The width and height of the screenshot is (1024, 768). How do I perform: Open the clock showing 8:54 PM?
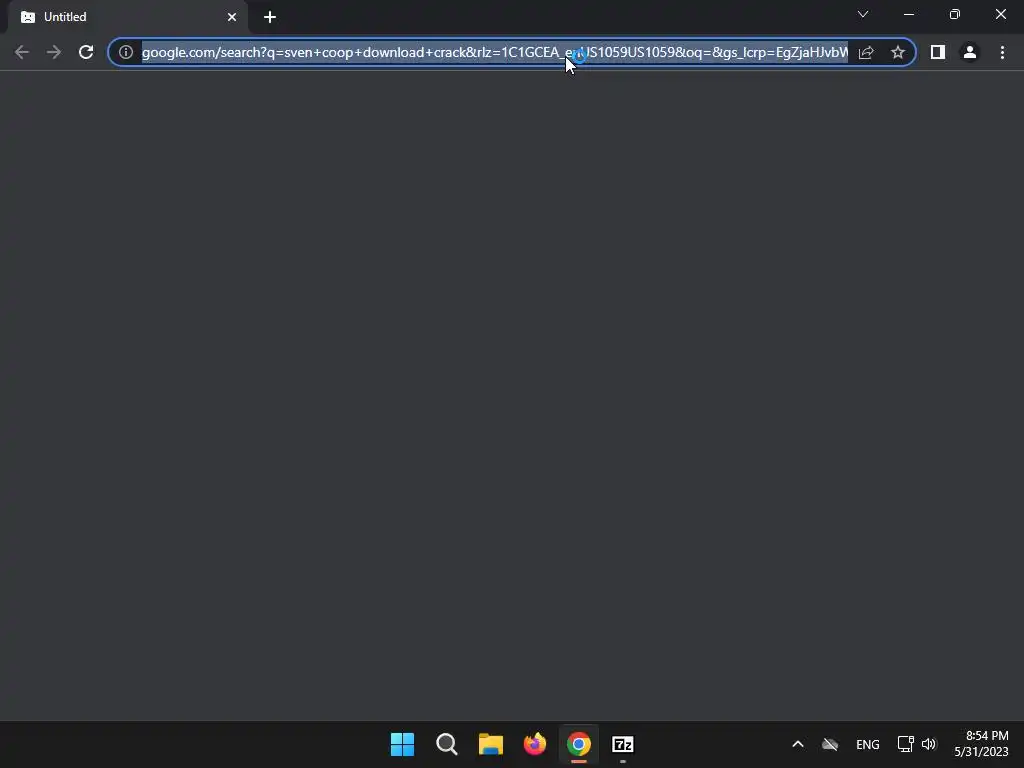point(982,744)
